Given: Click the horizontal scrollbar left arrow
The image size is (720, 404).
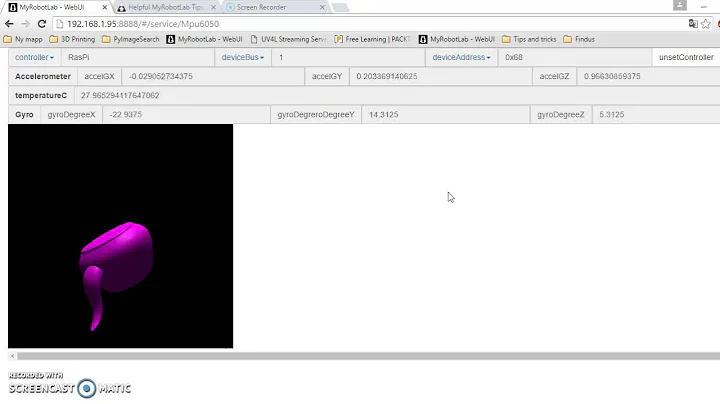Looking at the screenshot, I should [12, 356].
